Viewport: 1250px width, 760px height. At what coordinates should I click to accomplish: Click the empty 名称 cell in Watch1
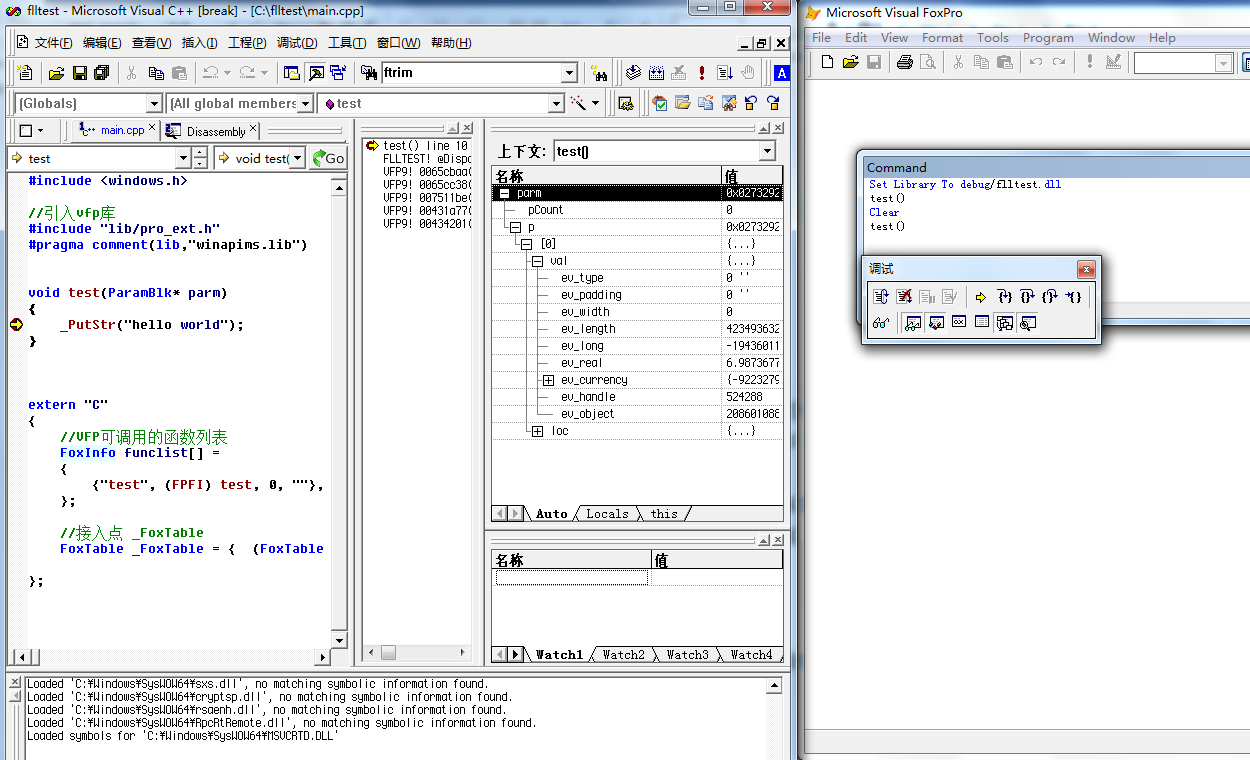tap(572, 578)
